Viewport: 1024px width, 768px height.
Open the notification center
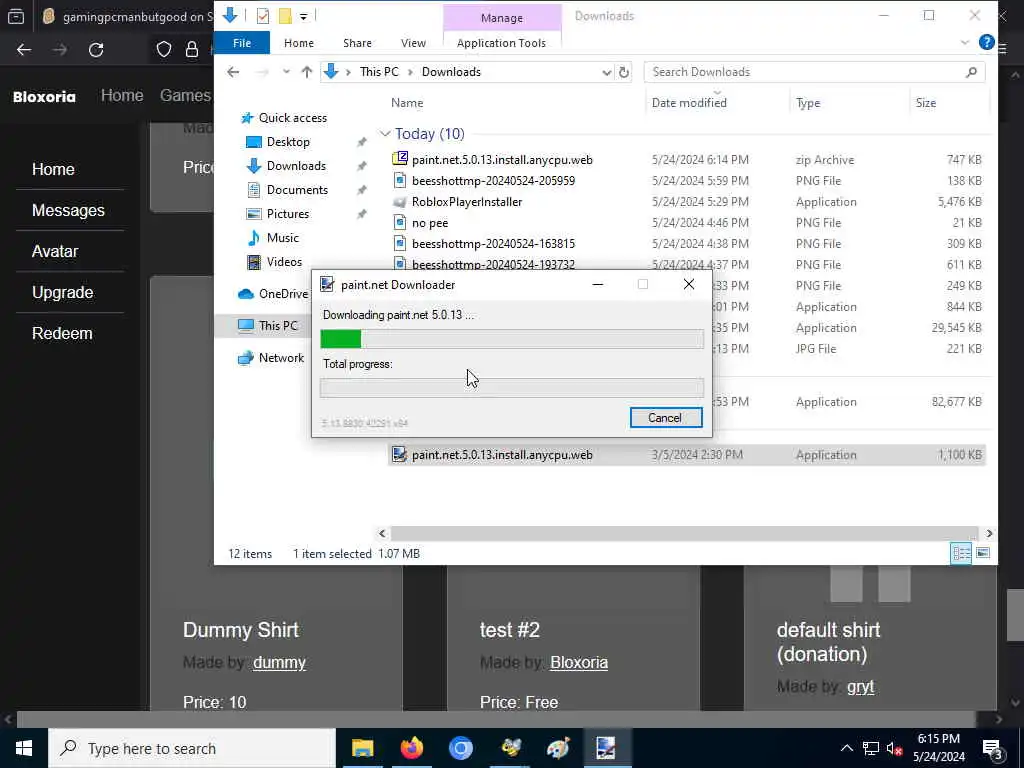992,748
